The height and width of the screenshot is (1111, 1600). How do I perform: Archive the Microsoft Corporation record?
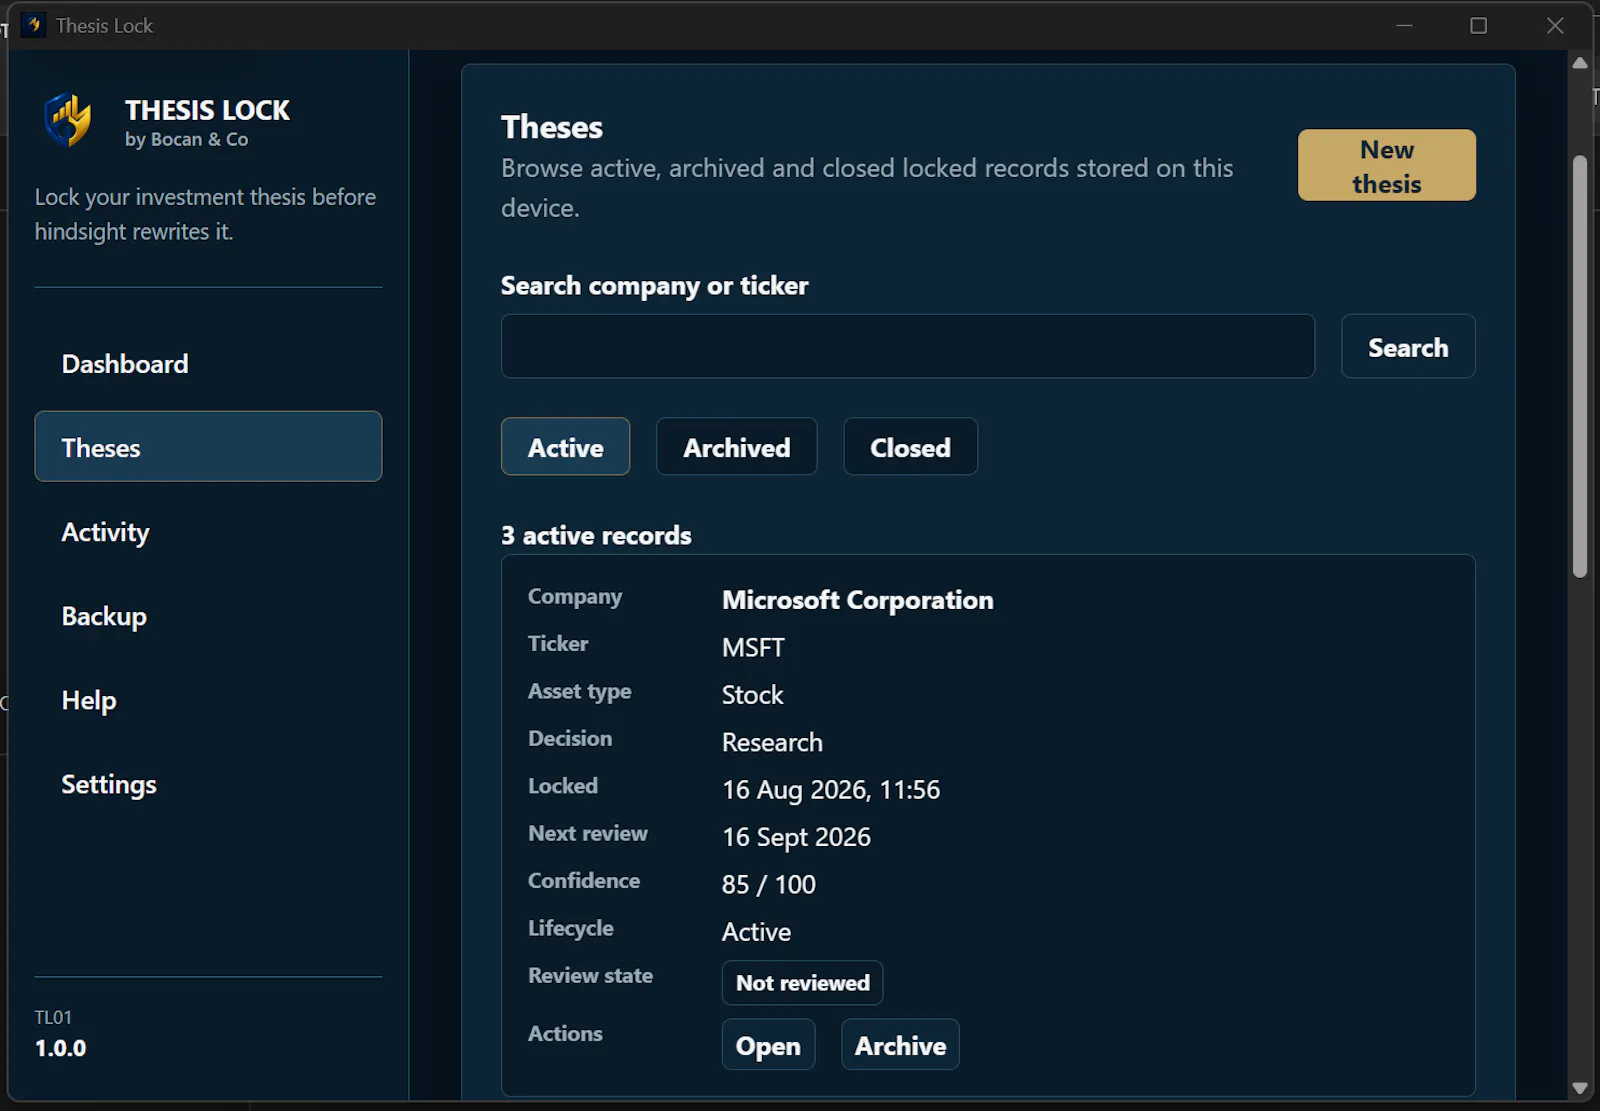coord(900,1045)
